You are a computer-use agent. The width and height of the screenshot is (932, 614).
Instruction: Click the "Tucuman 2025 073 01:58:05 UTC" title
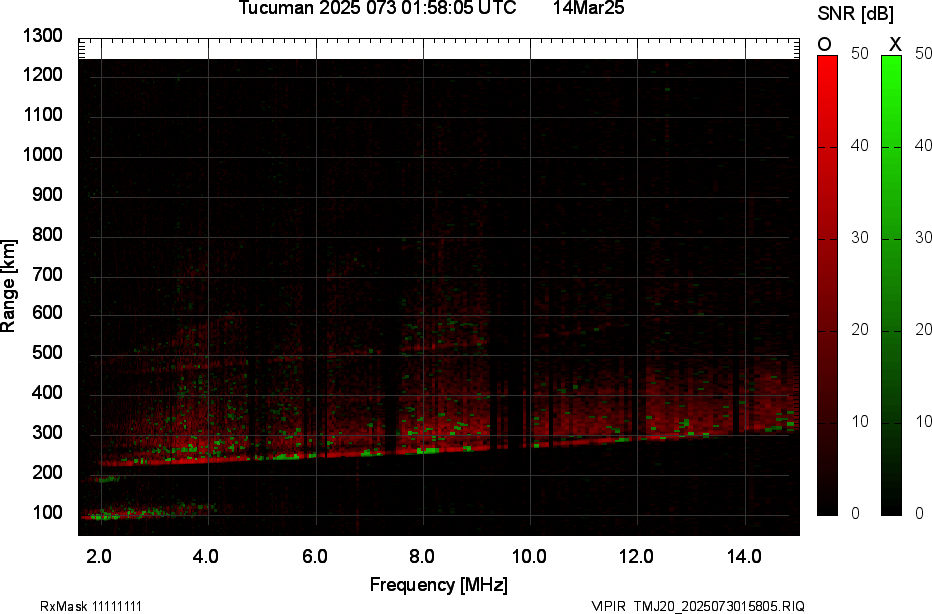tap(377, 9)
